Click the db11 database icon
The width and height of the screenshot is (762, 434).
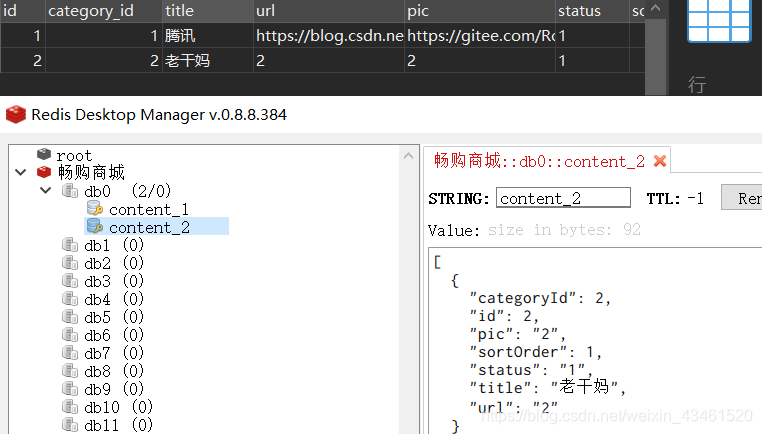[x=70, y=425]
